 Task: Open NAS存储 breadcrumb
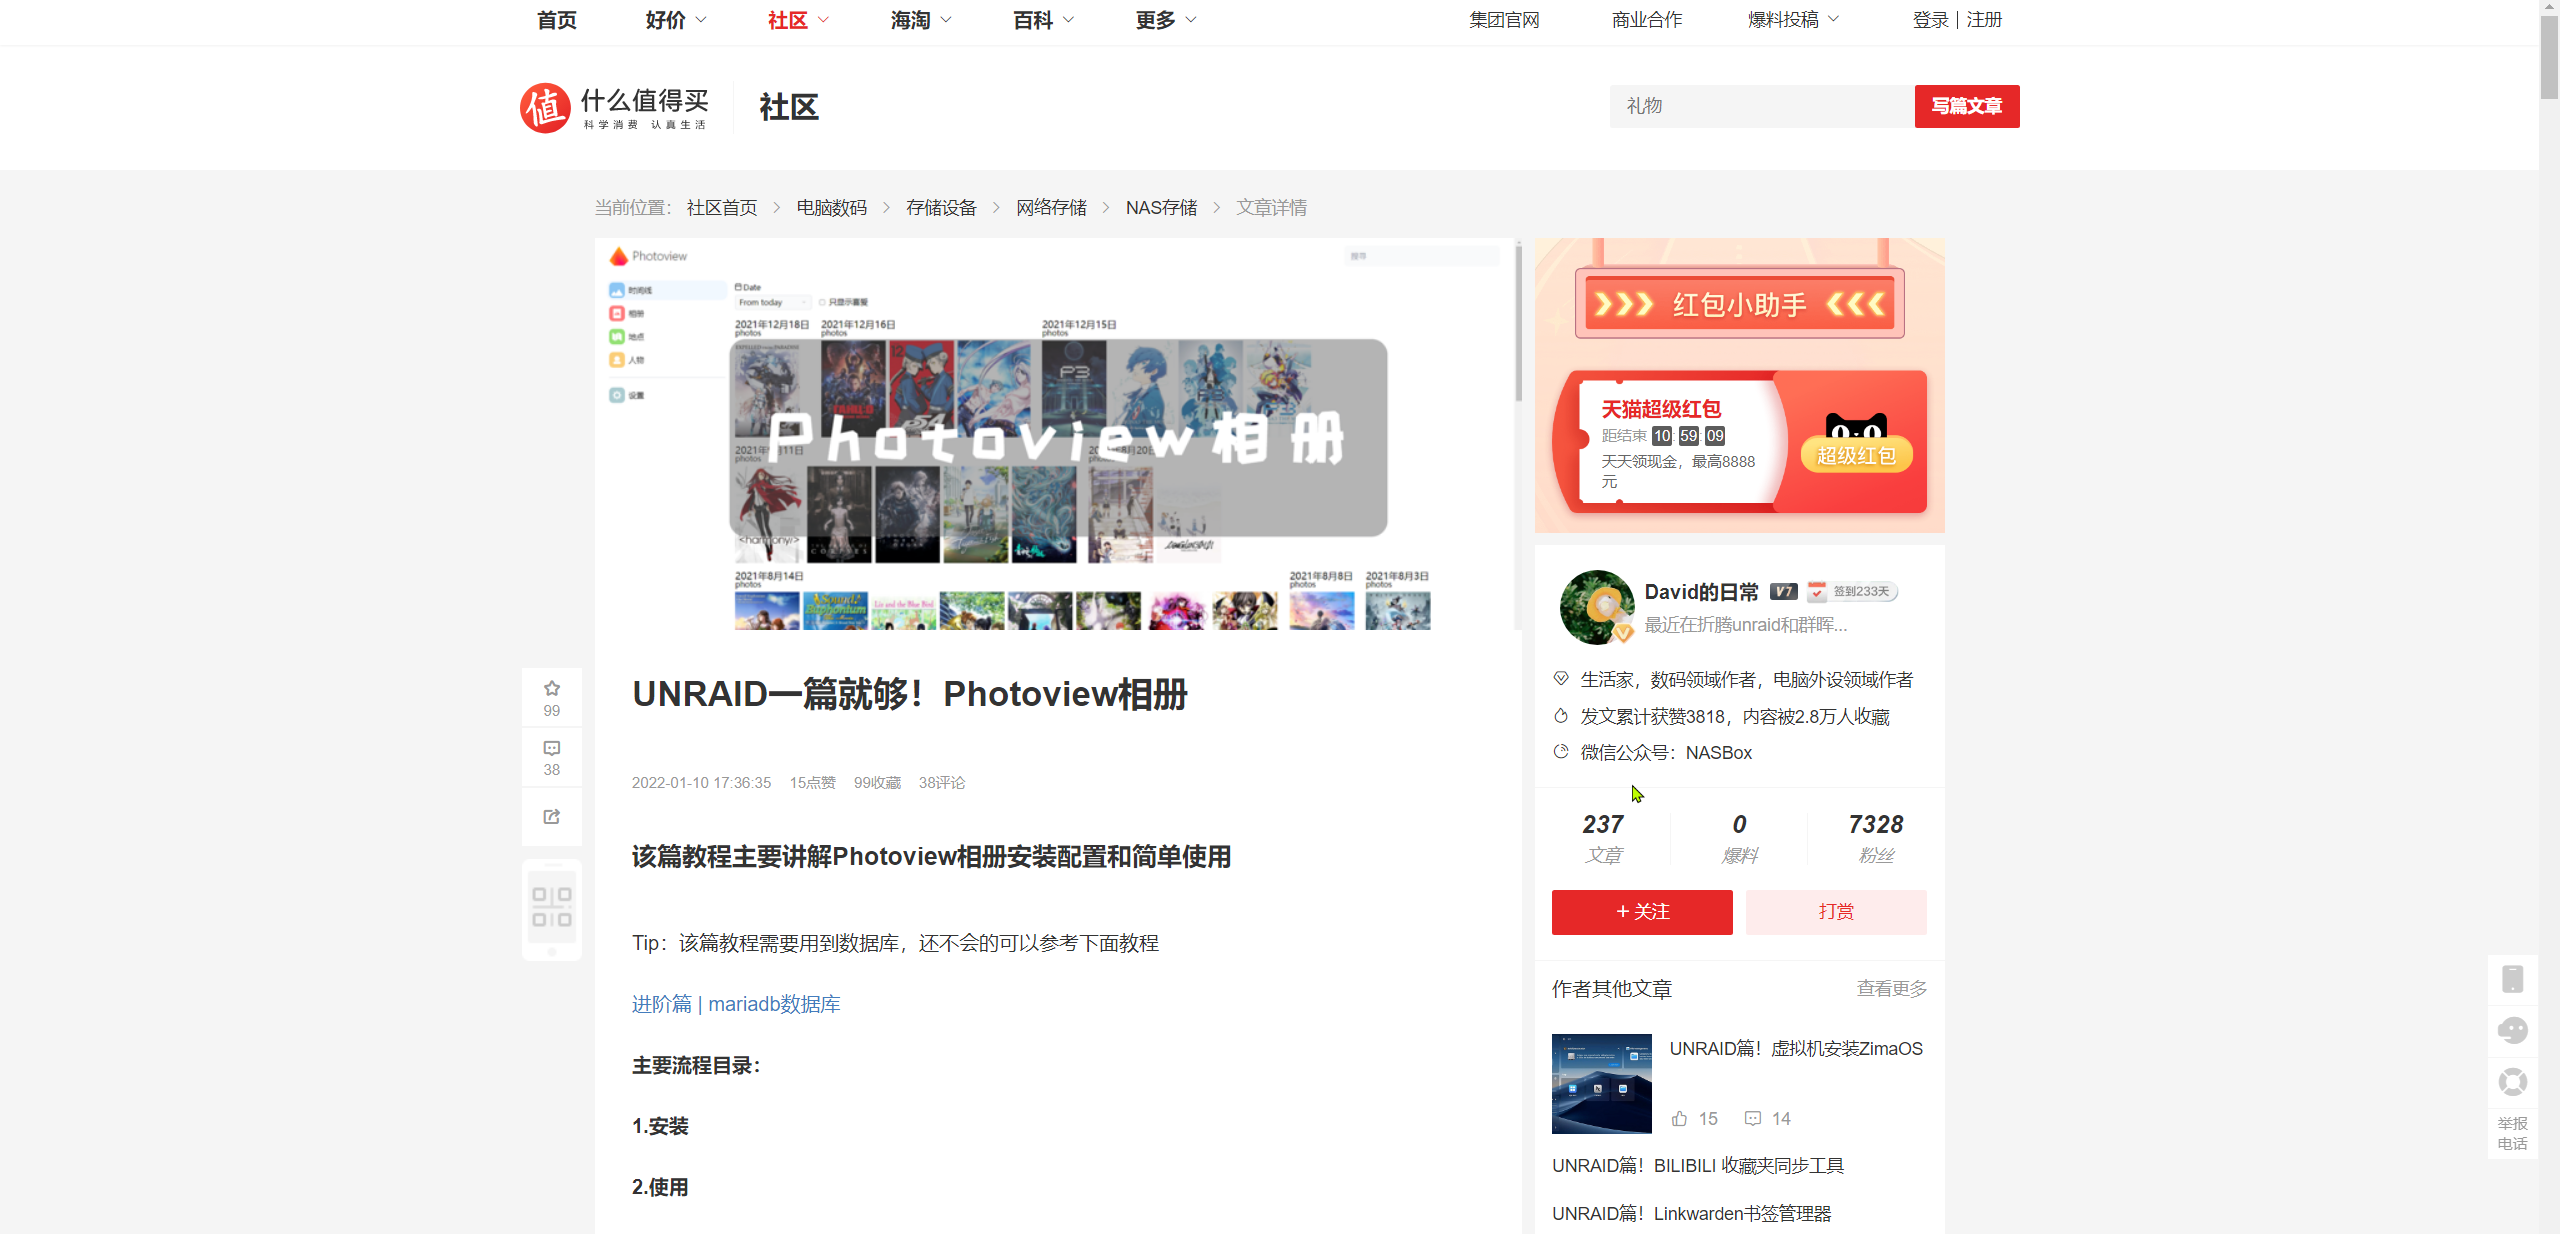(1161, 208)
